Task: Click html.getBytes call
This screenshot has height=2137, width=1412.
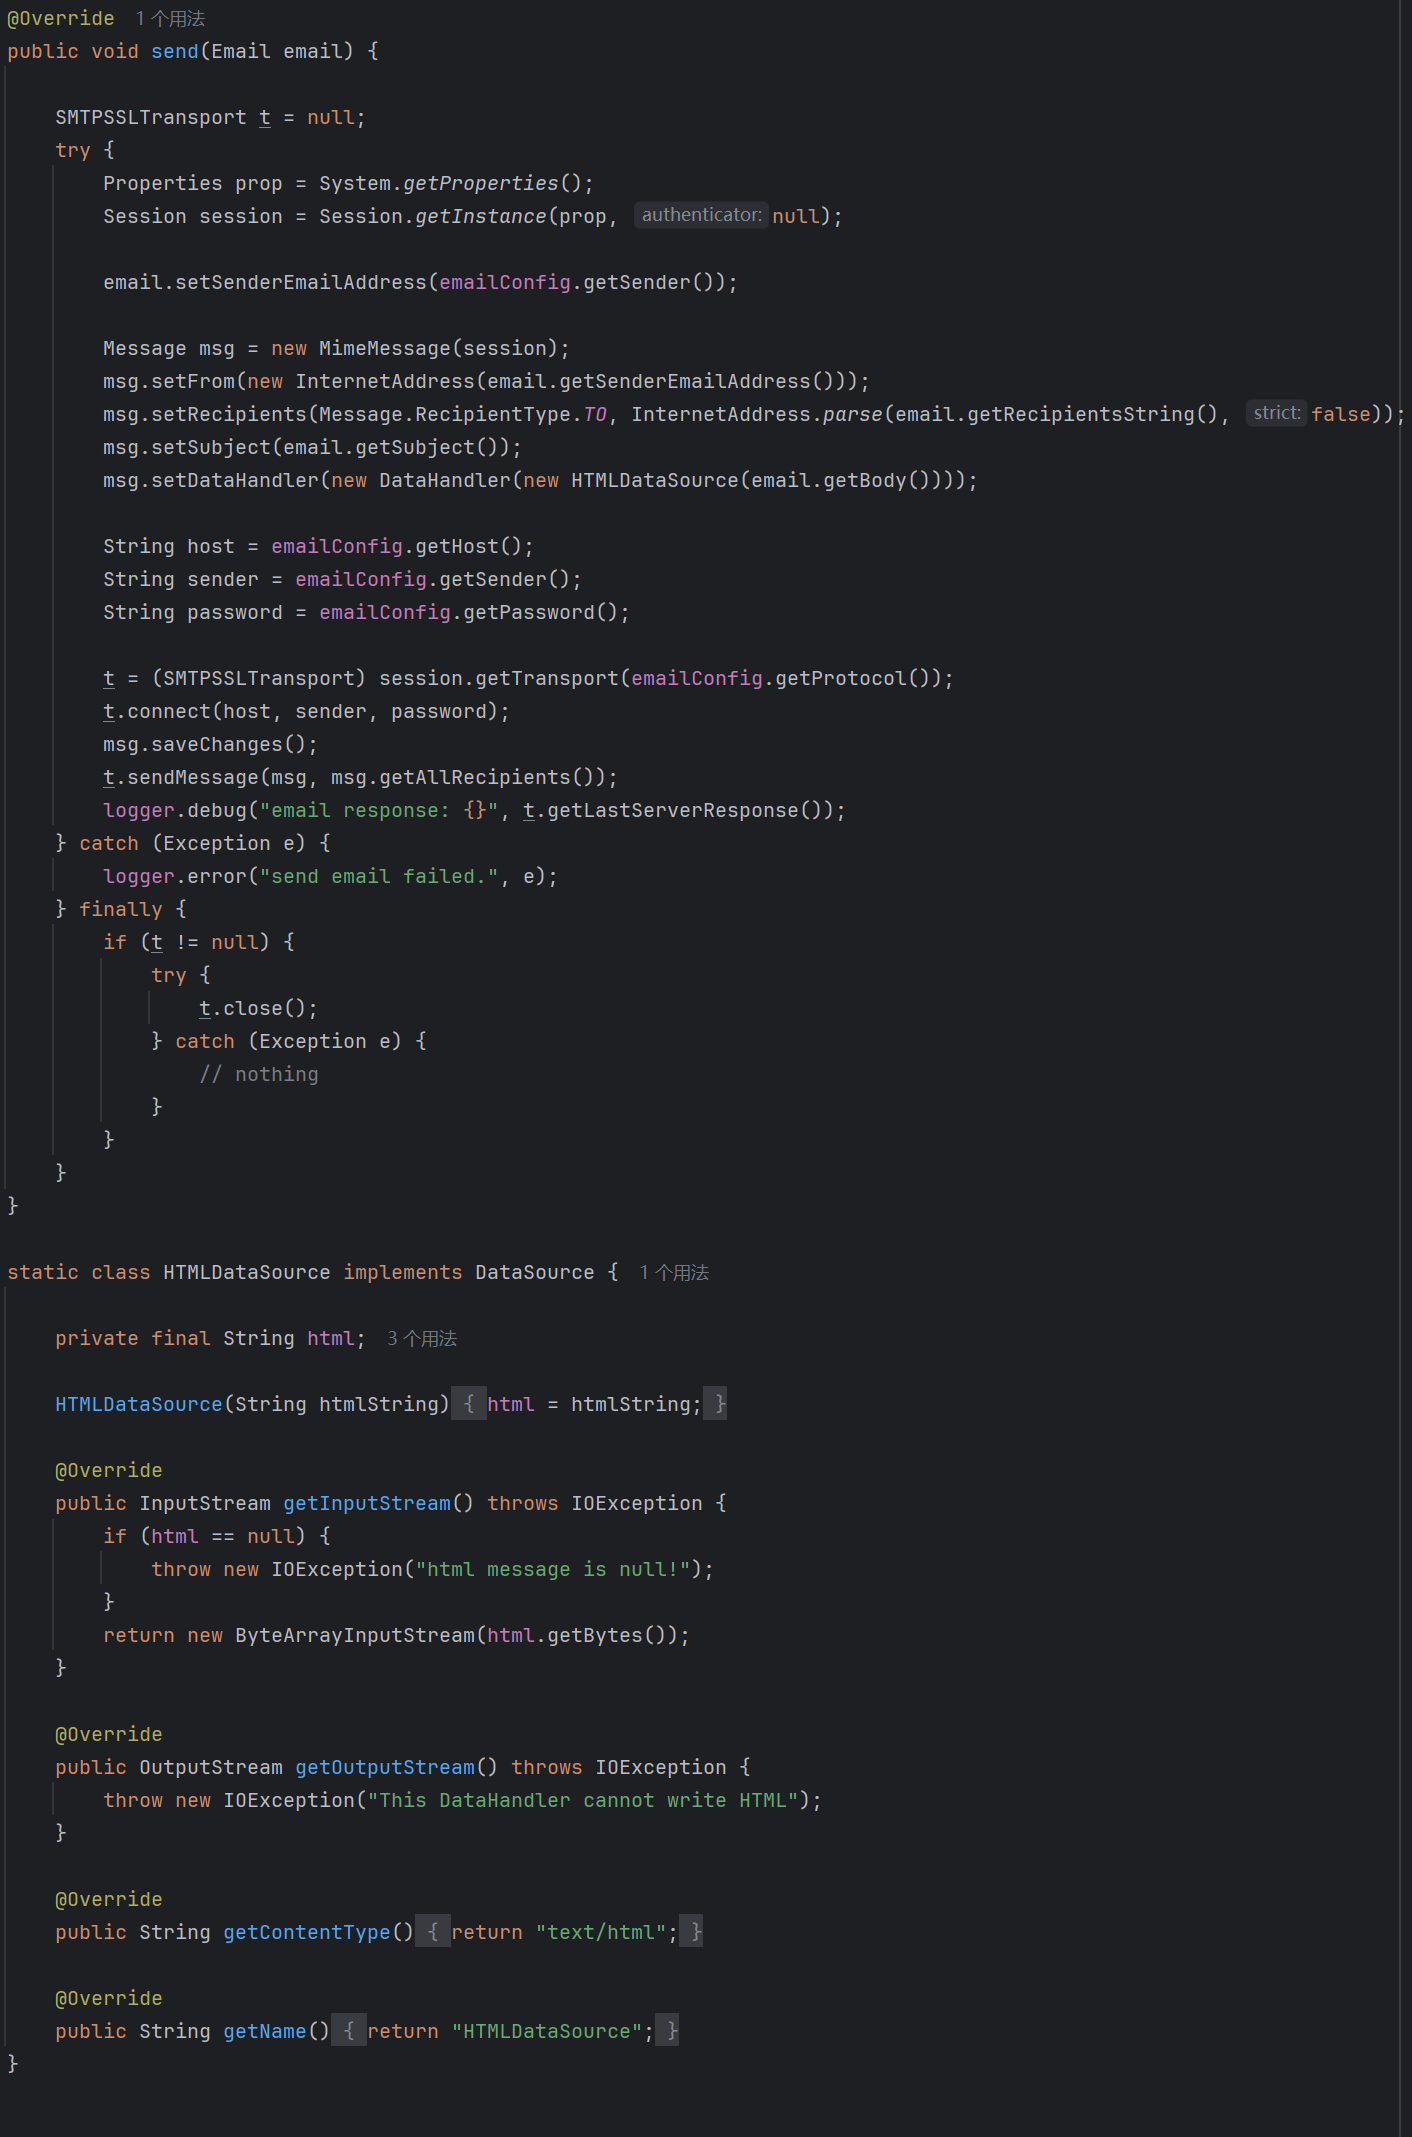Action: pos(565,1635)
